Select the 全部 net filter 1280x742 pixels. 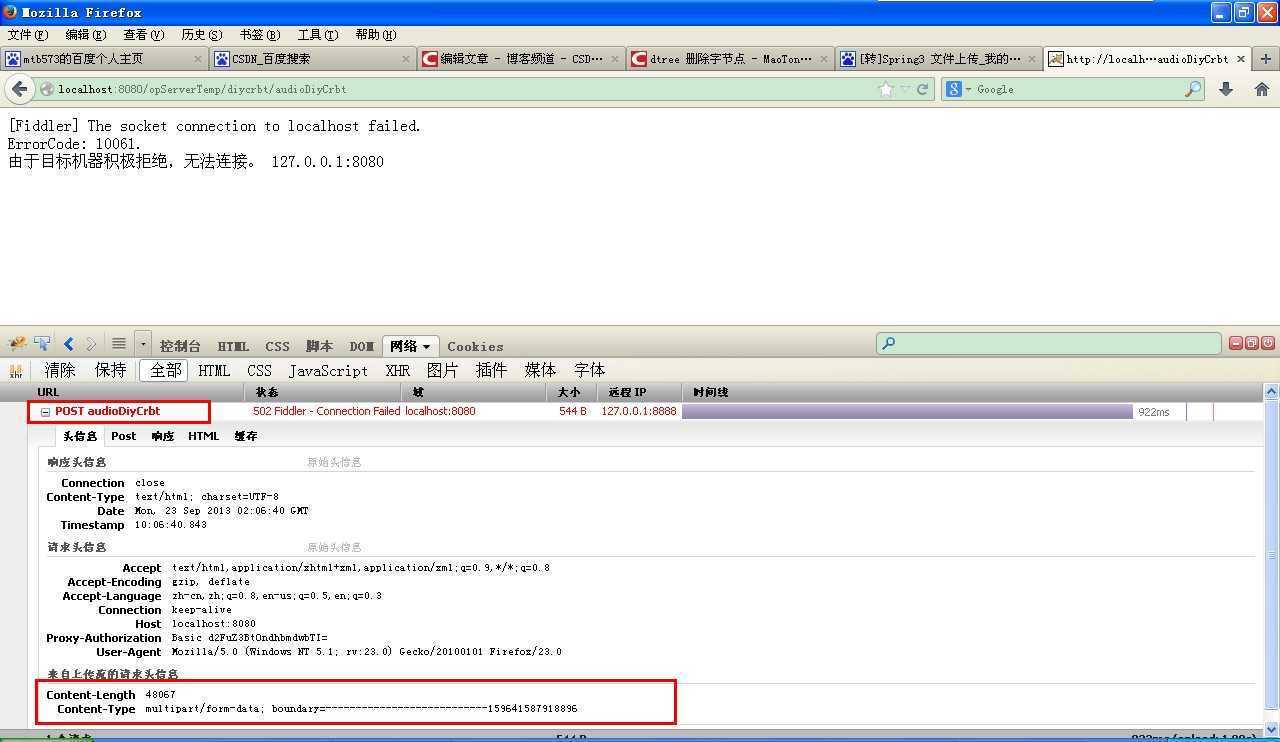point(165,370)
